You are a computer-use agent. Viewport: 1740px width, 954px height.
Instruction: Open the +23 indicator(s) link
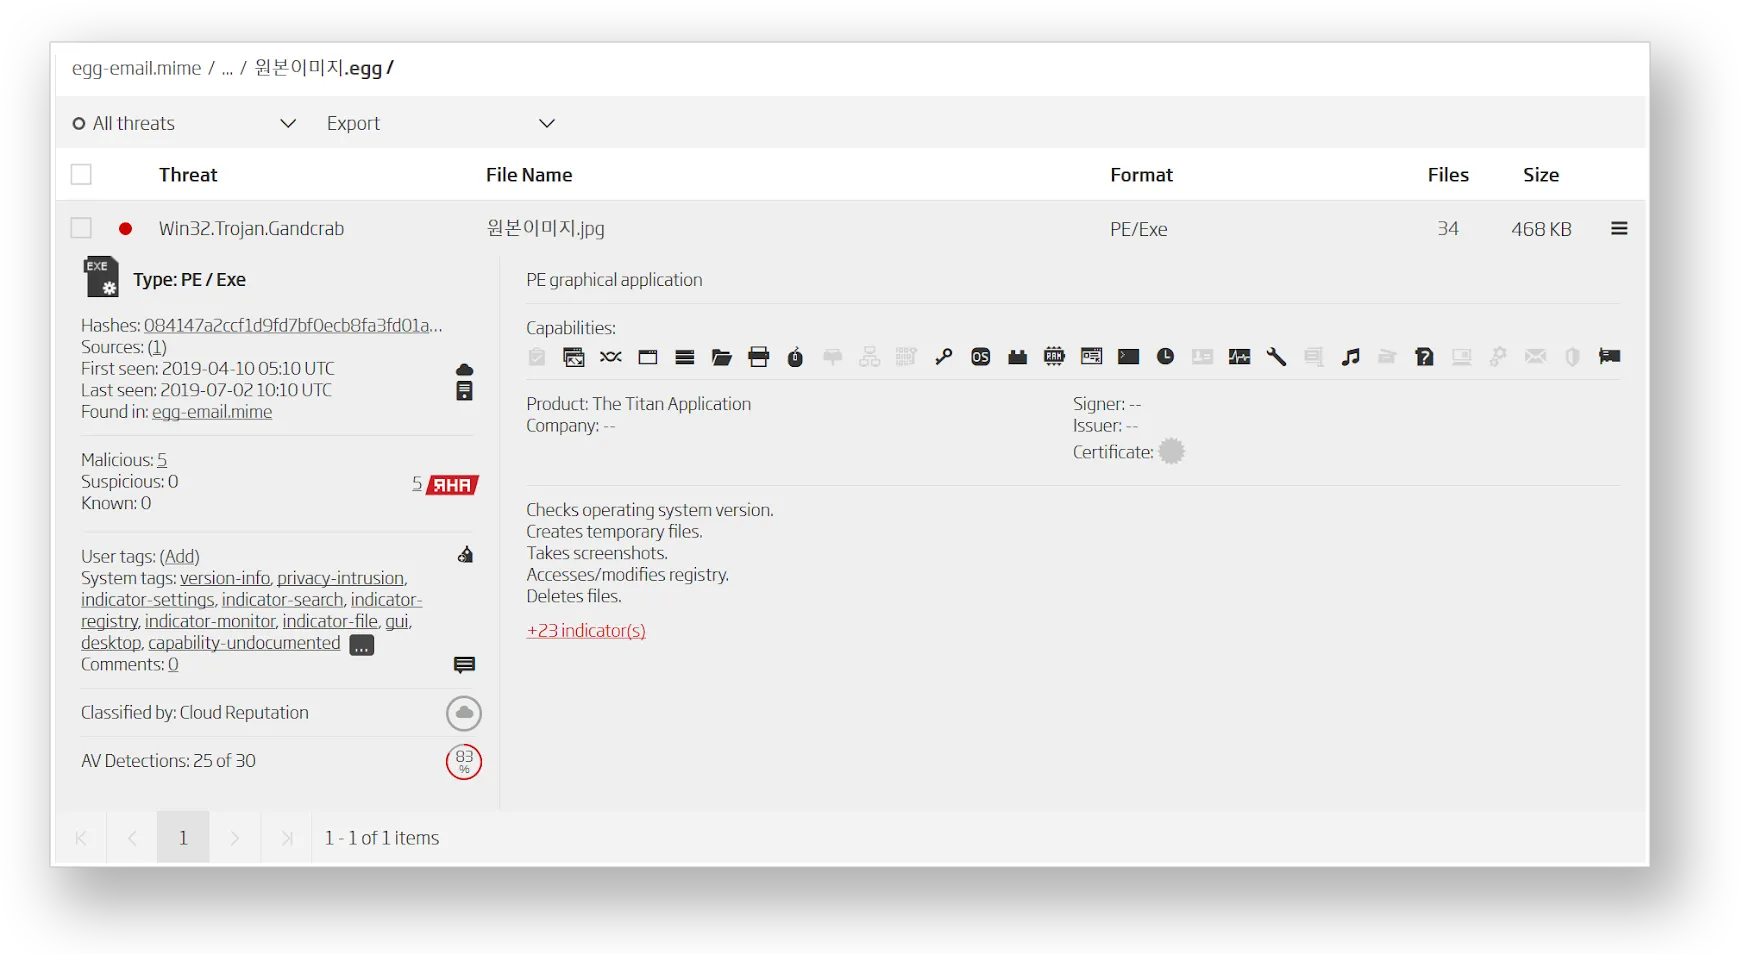[586, 631]
